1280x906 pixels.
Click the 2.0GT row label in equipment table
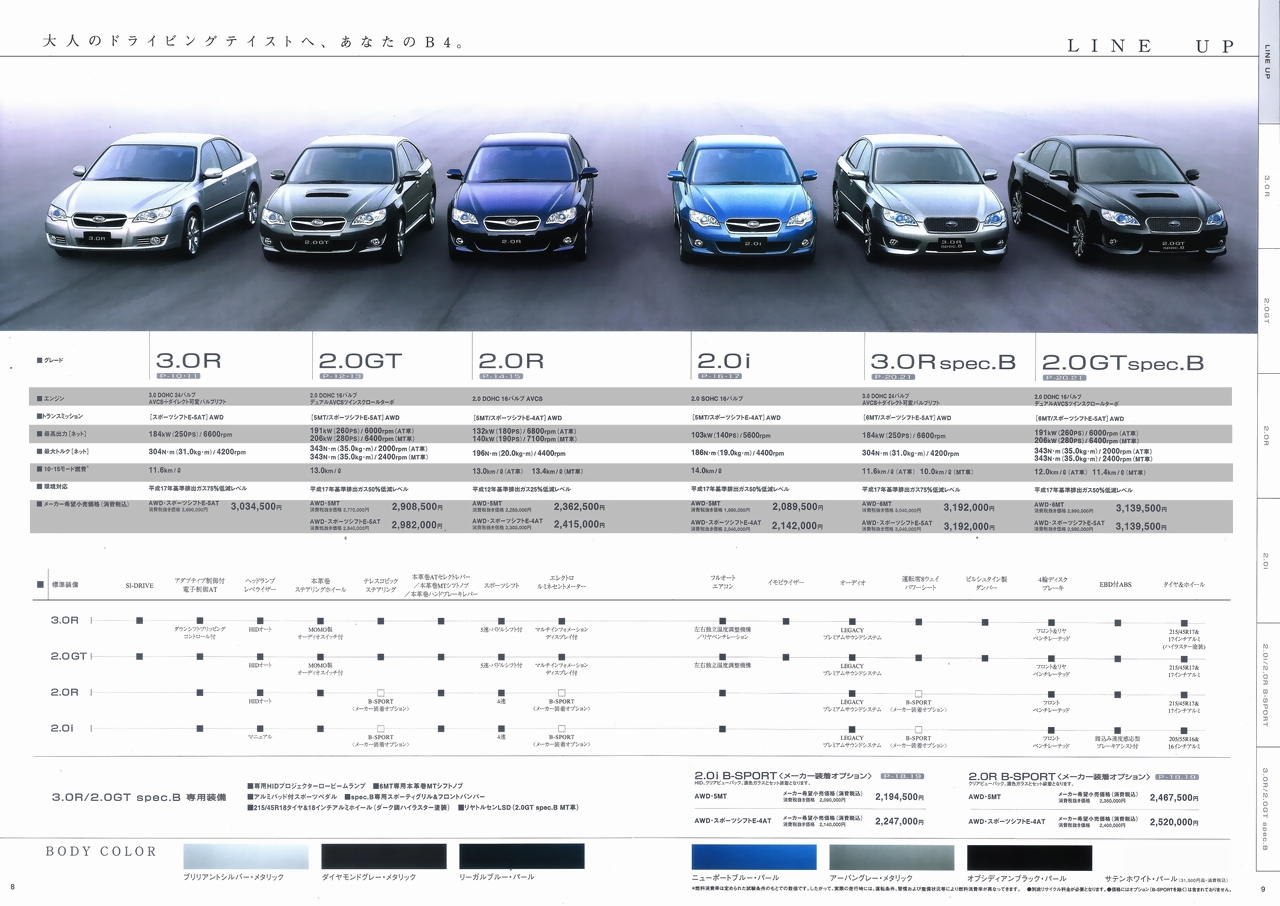tap(69, 656)
